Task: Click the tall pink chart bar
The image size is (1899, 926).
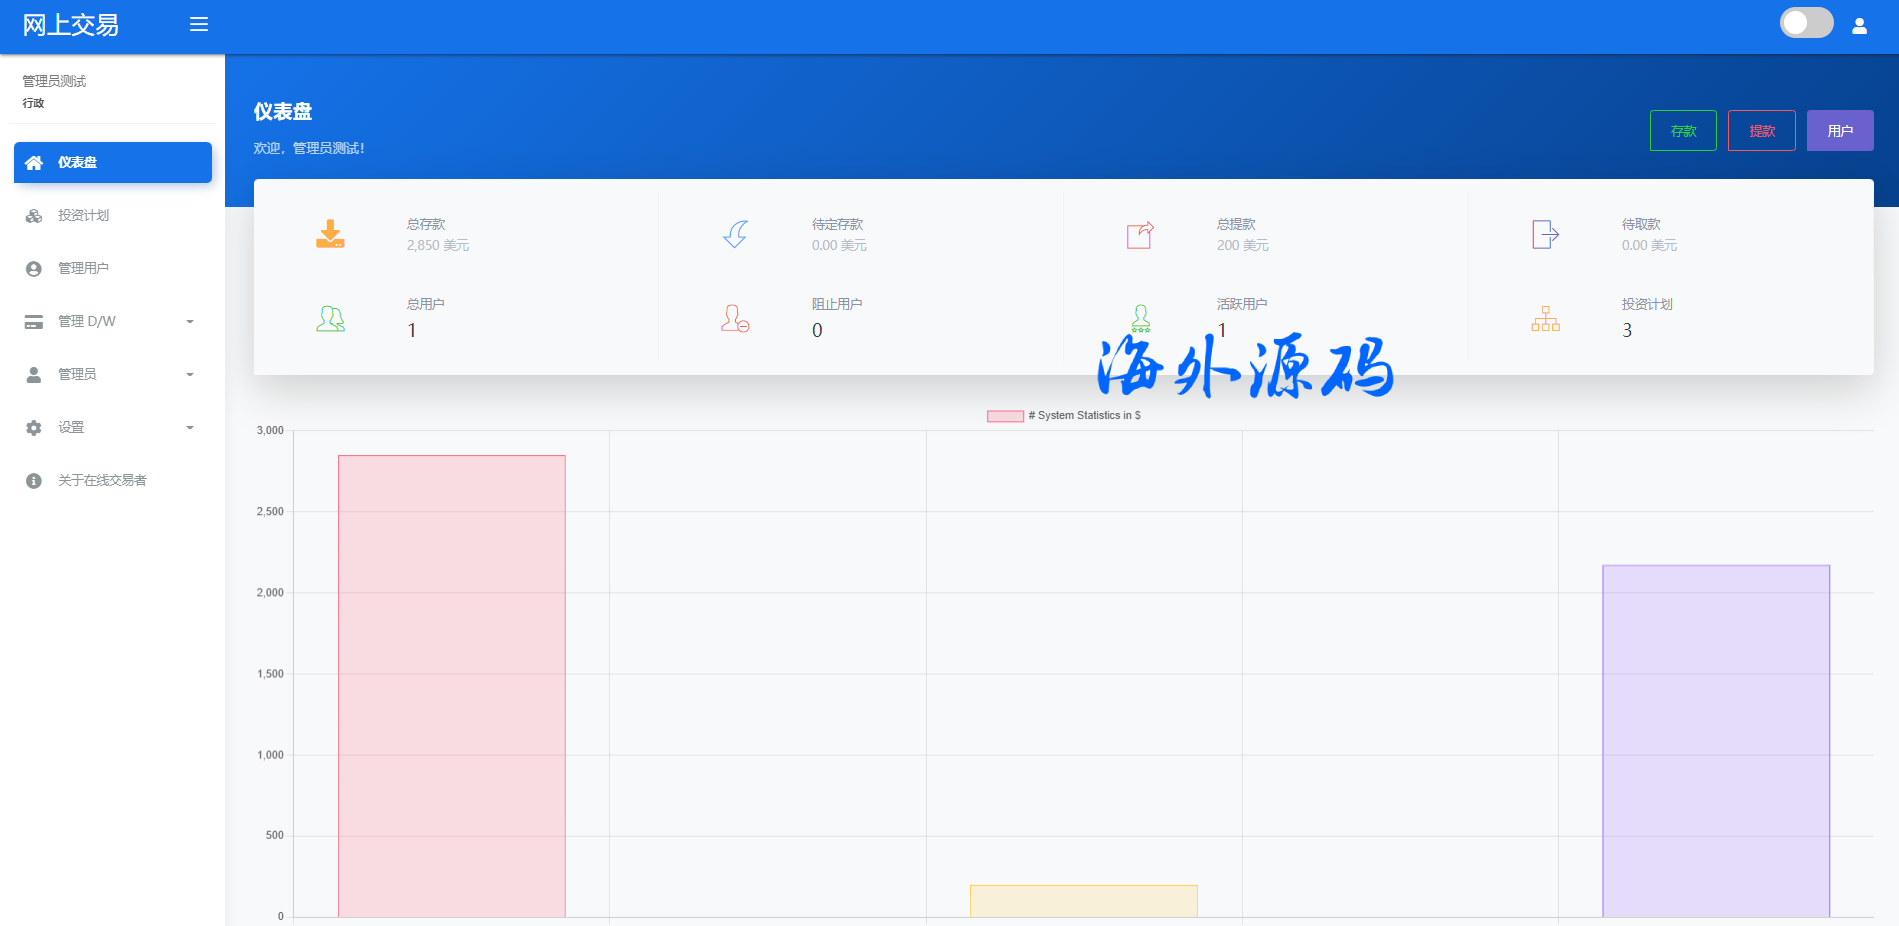Action: click(451, 686)
